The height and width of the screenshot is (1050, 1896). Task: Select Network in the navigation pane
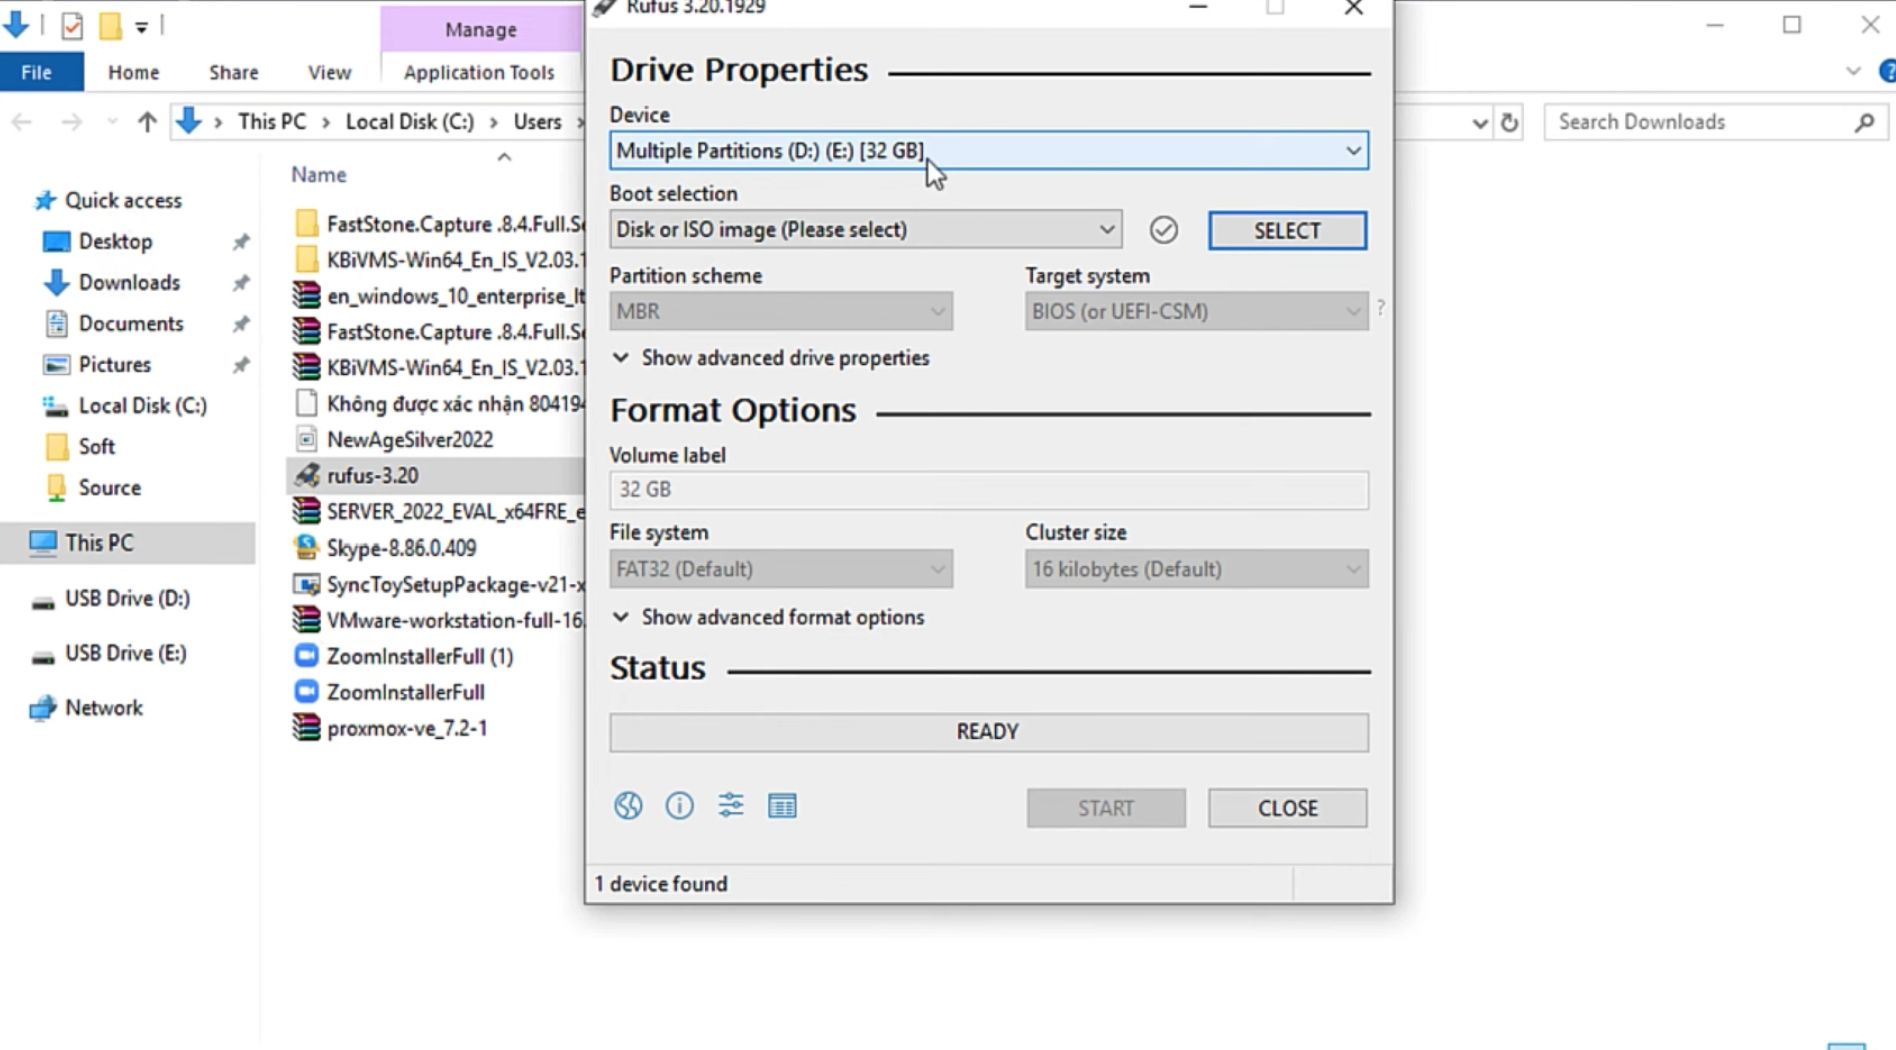[104, 708]
